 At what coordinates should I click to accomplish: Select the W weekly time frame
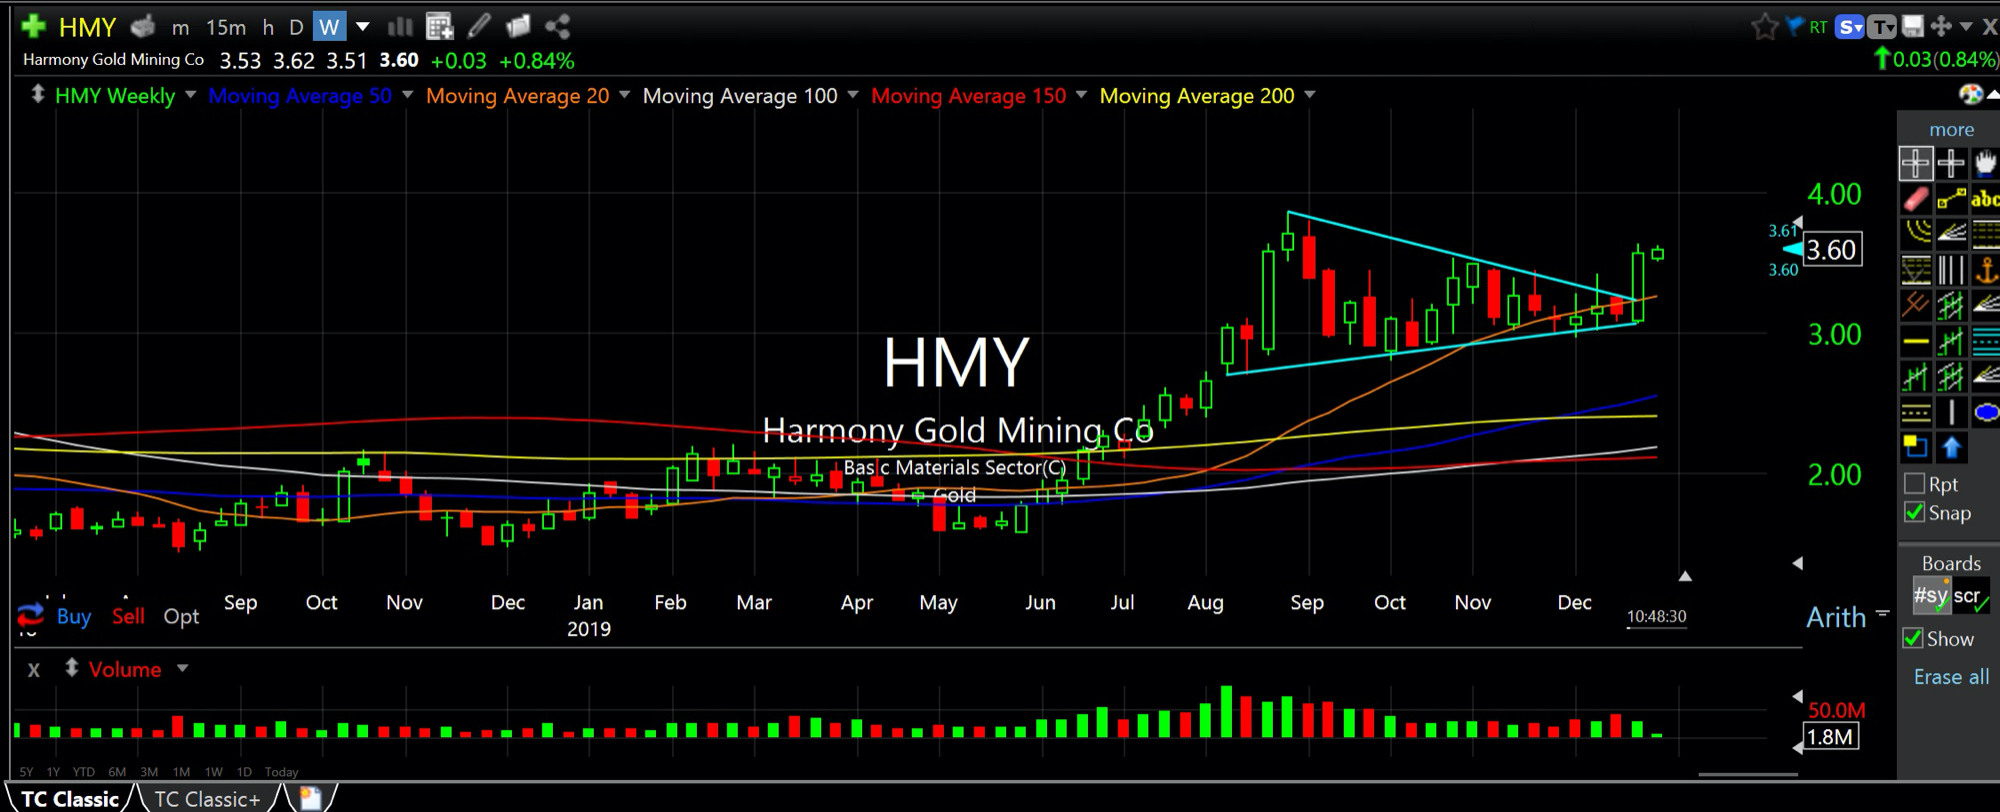tap(329, 27)
